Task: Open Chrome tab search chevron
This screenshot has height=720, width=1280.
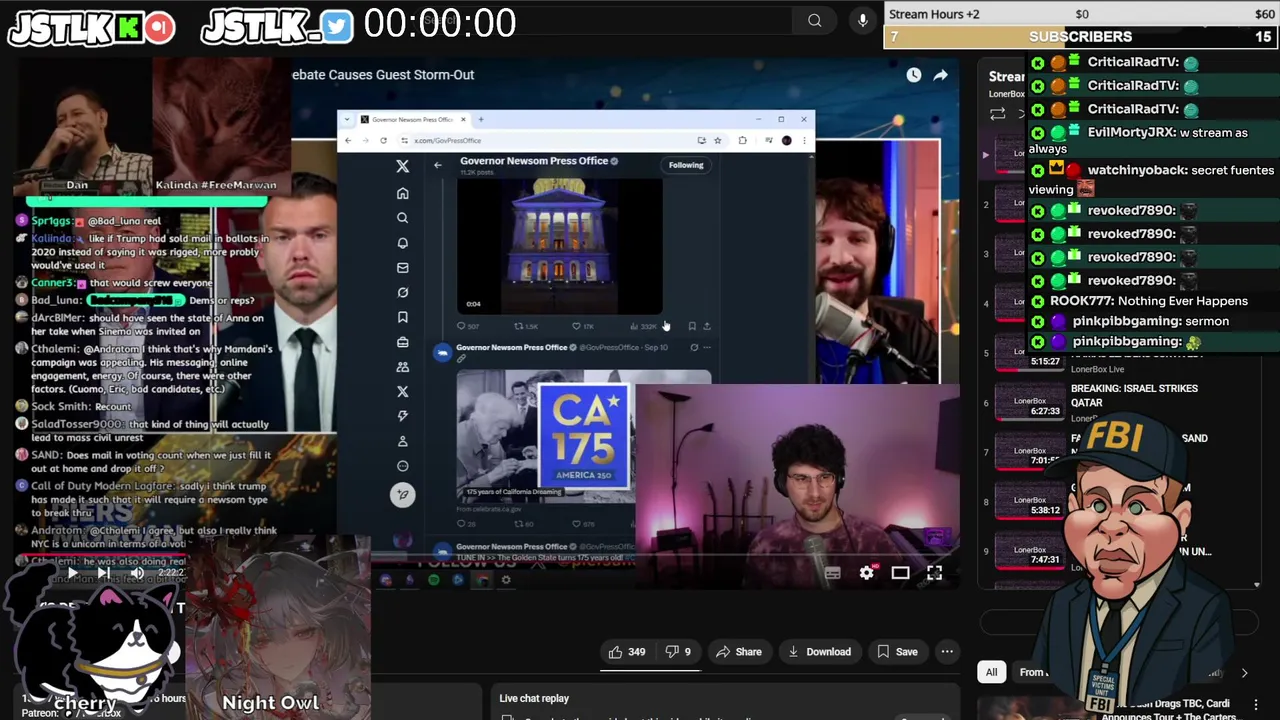Action: 349,120
